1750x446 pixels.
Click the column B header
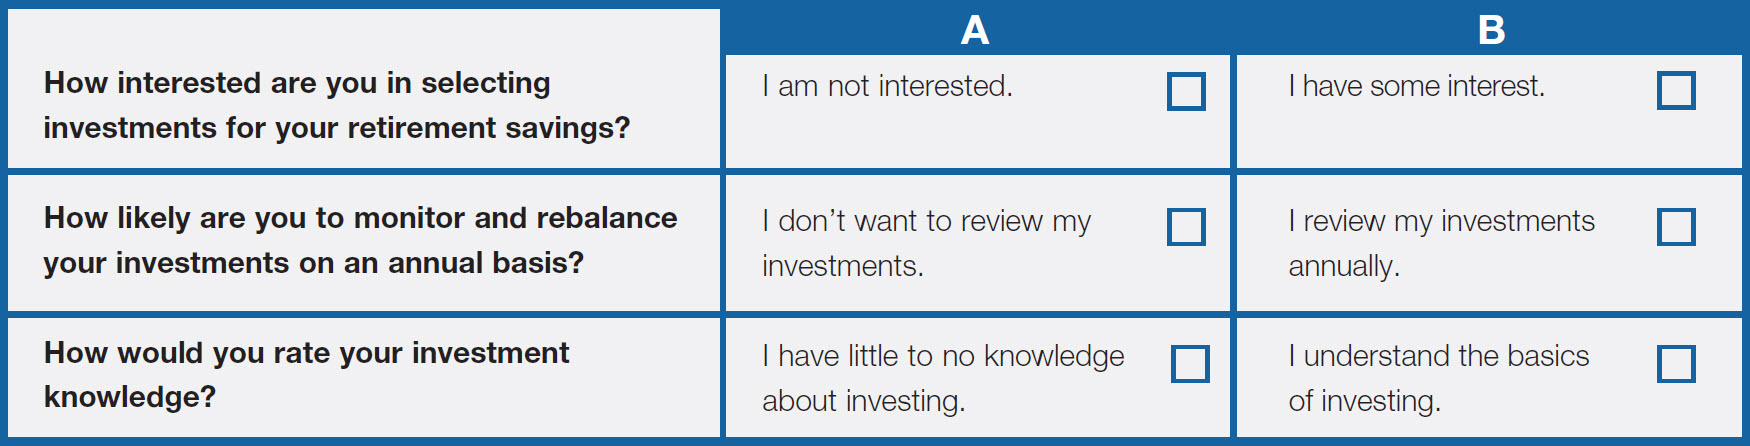1491,30
